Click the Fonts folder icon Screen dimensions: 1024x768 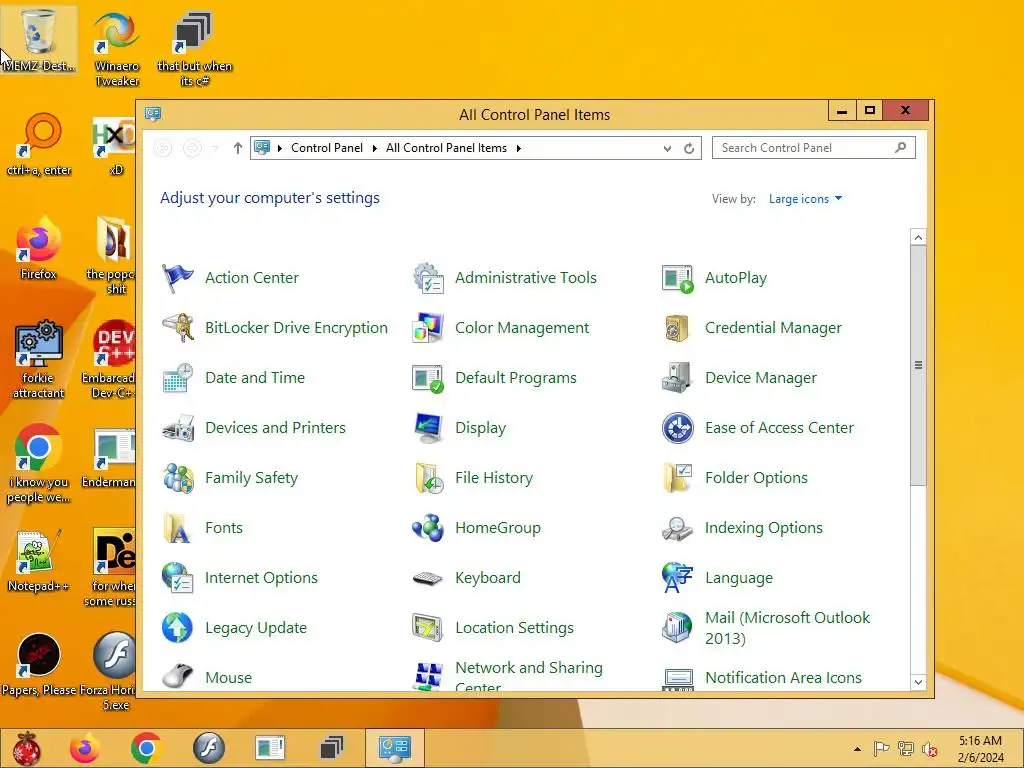(x=178, y=528)
